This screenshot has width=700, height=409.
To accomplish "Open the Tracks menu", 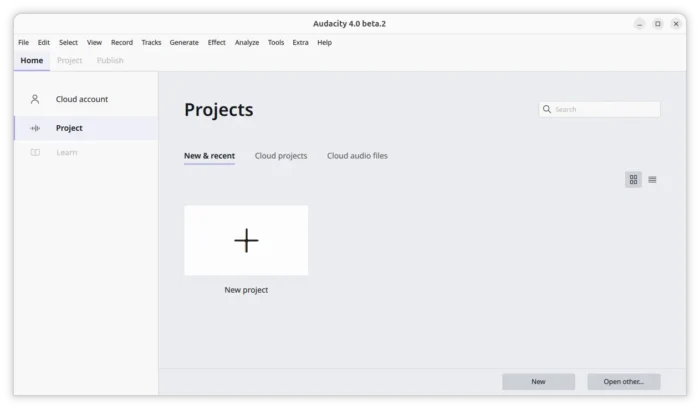I will click(151, 42).
